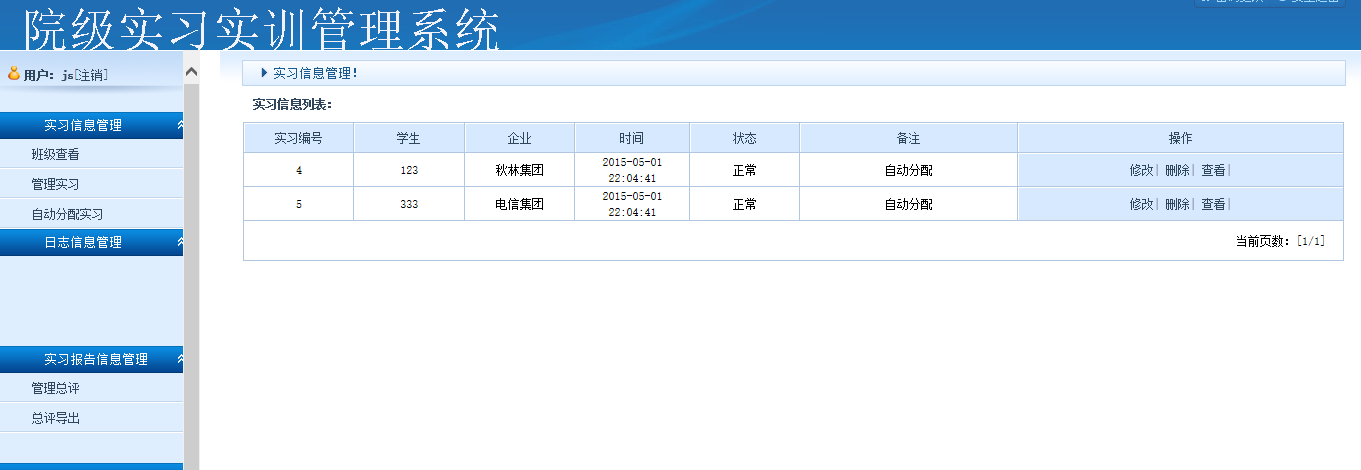Open the 日志信息管理 sidebar header
This screenshot has width=1361, height=470.
coord(91,243)
